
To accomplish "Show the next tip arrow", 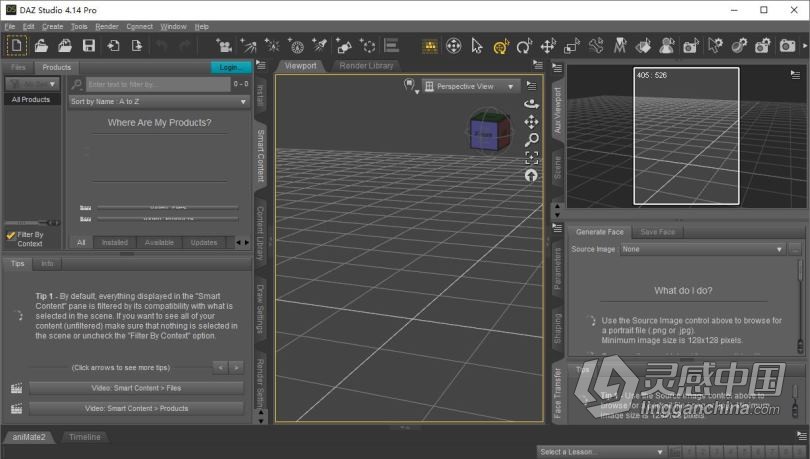I will 237,368.
